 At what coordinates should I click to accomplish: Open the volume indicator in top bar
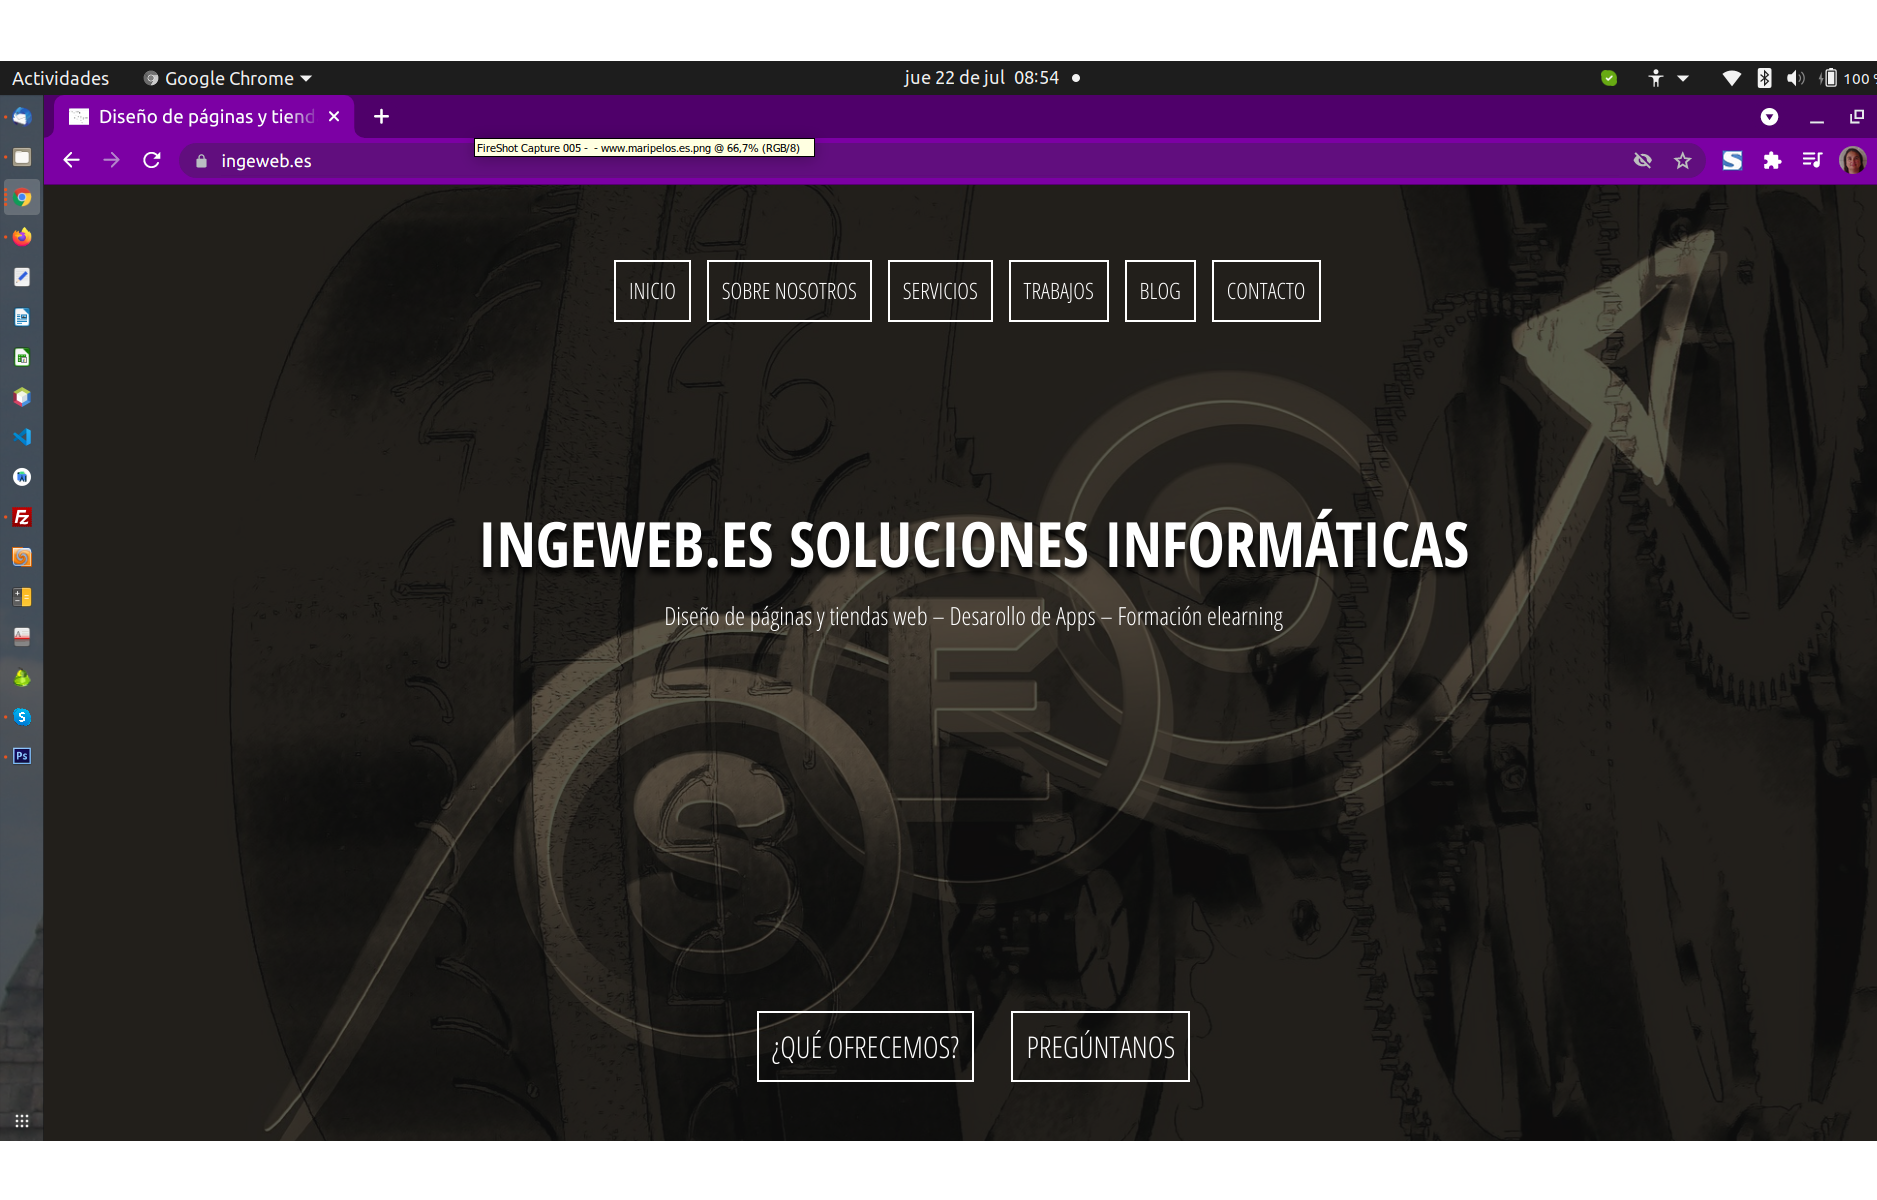coord(1796,78)
